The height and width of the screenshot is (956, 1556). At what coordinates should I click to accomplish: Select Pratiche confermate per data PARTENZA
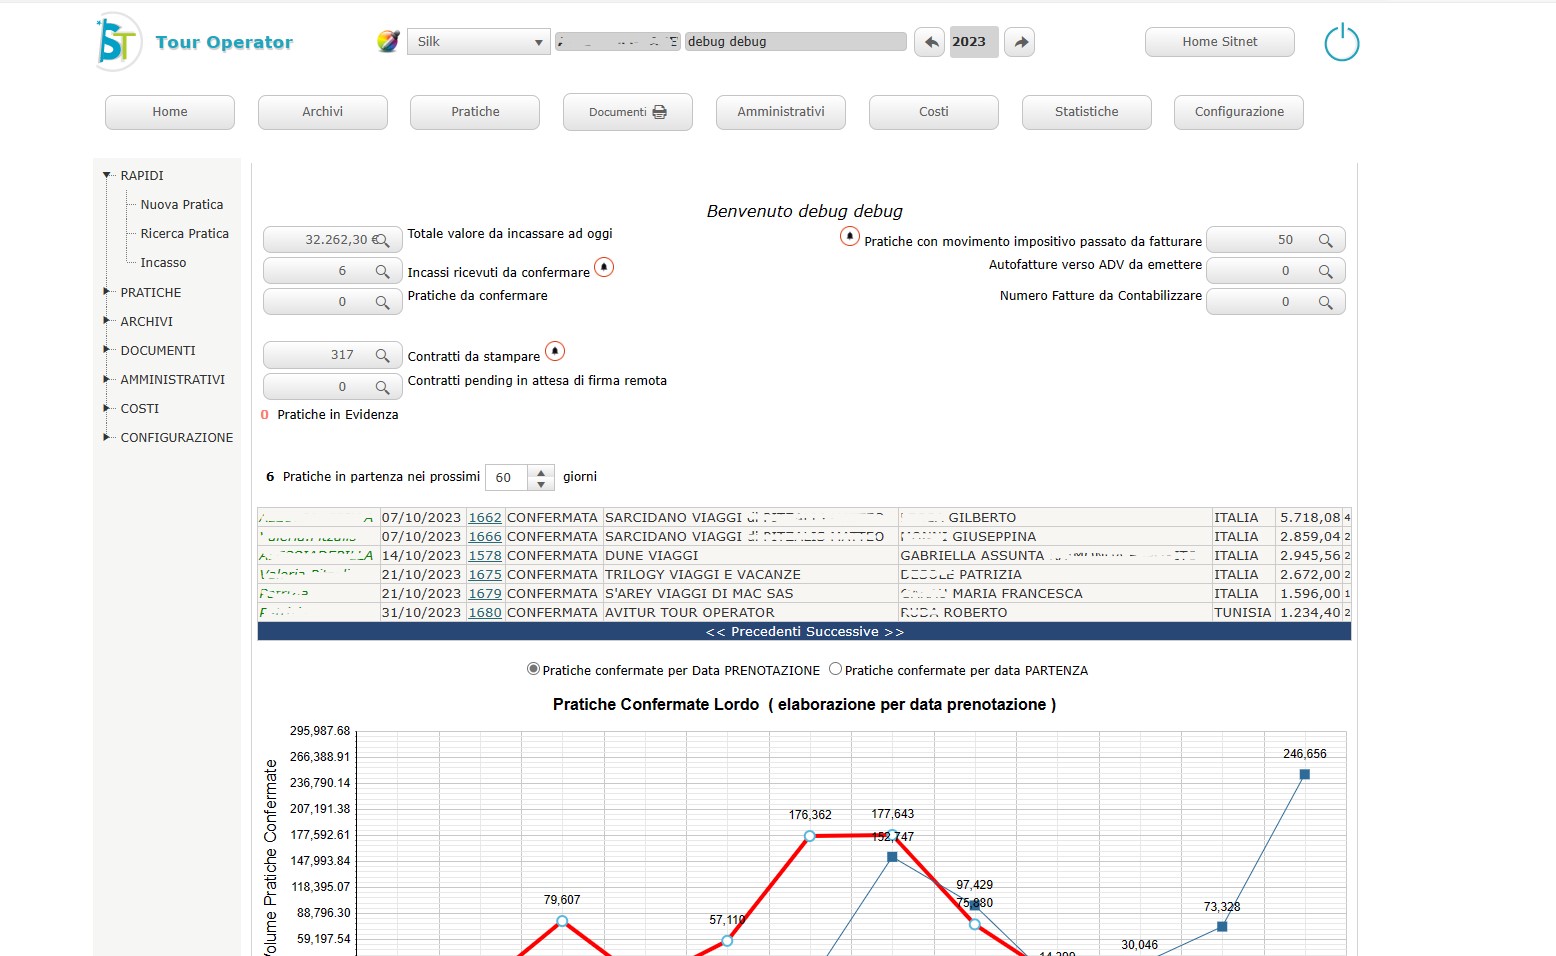coord(835,669)
